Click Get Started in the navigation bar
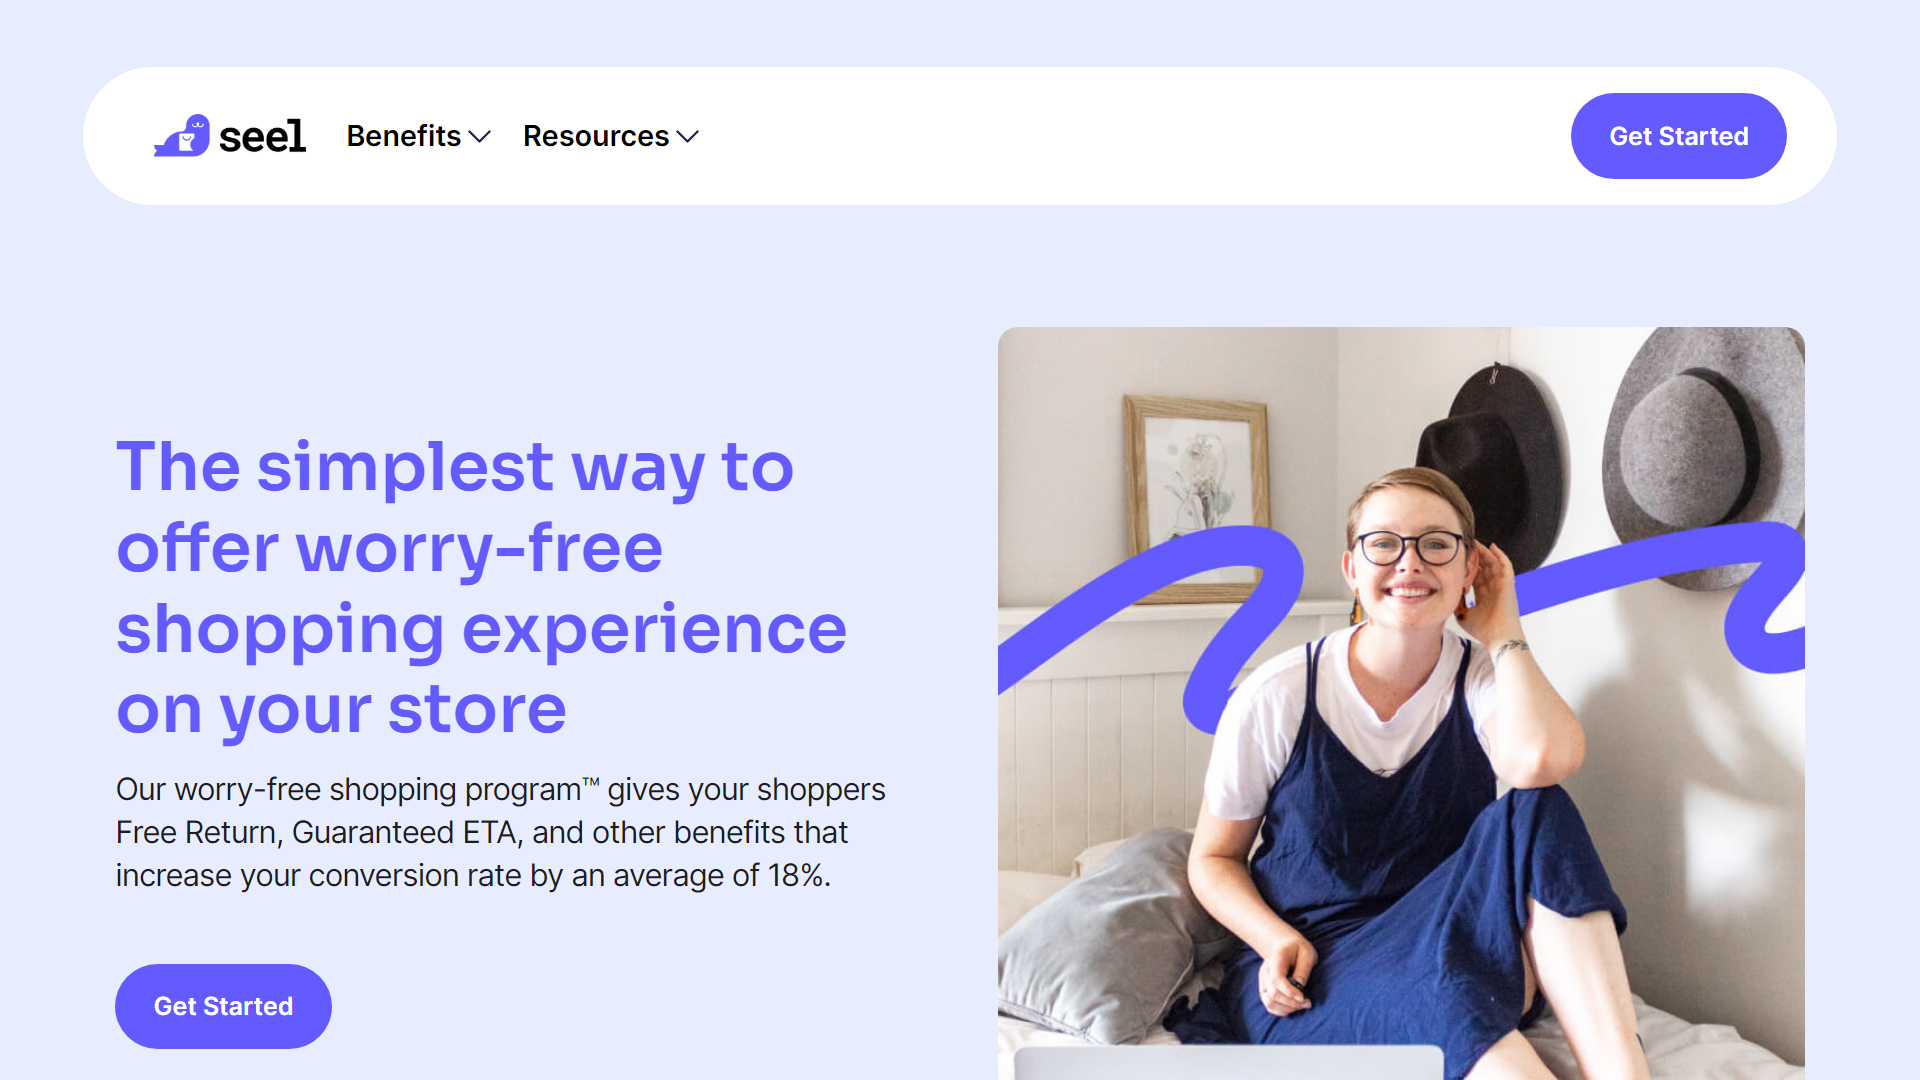 point(1678,136)
